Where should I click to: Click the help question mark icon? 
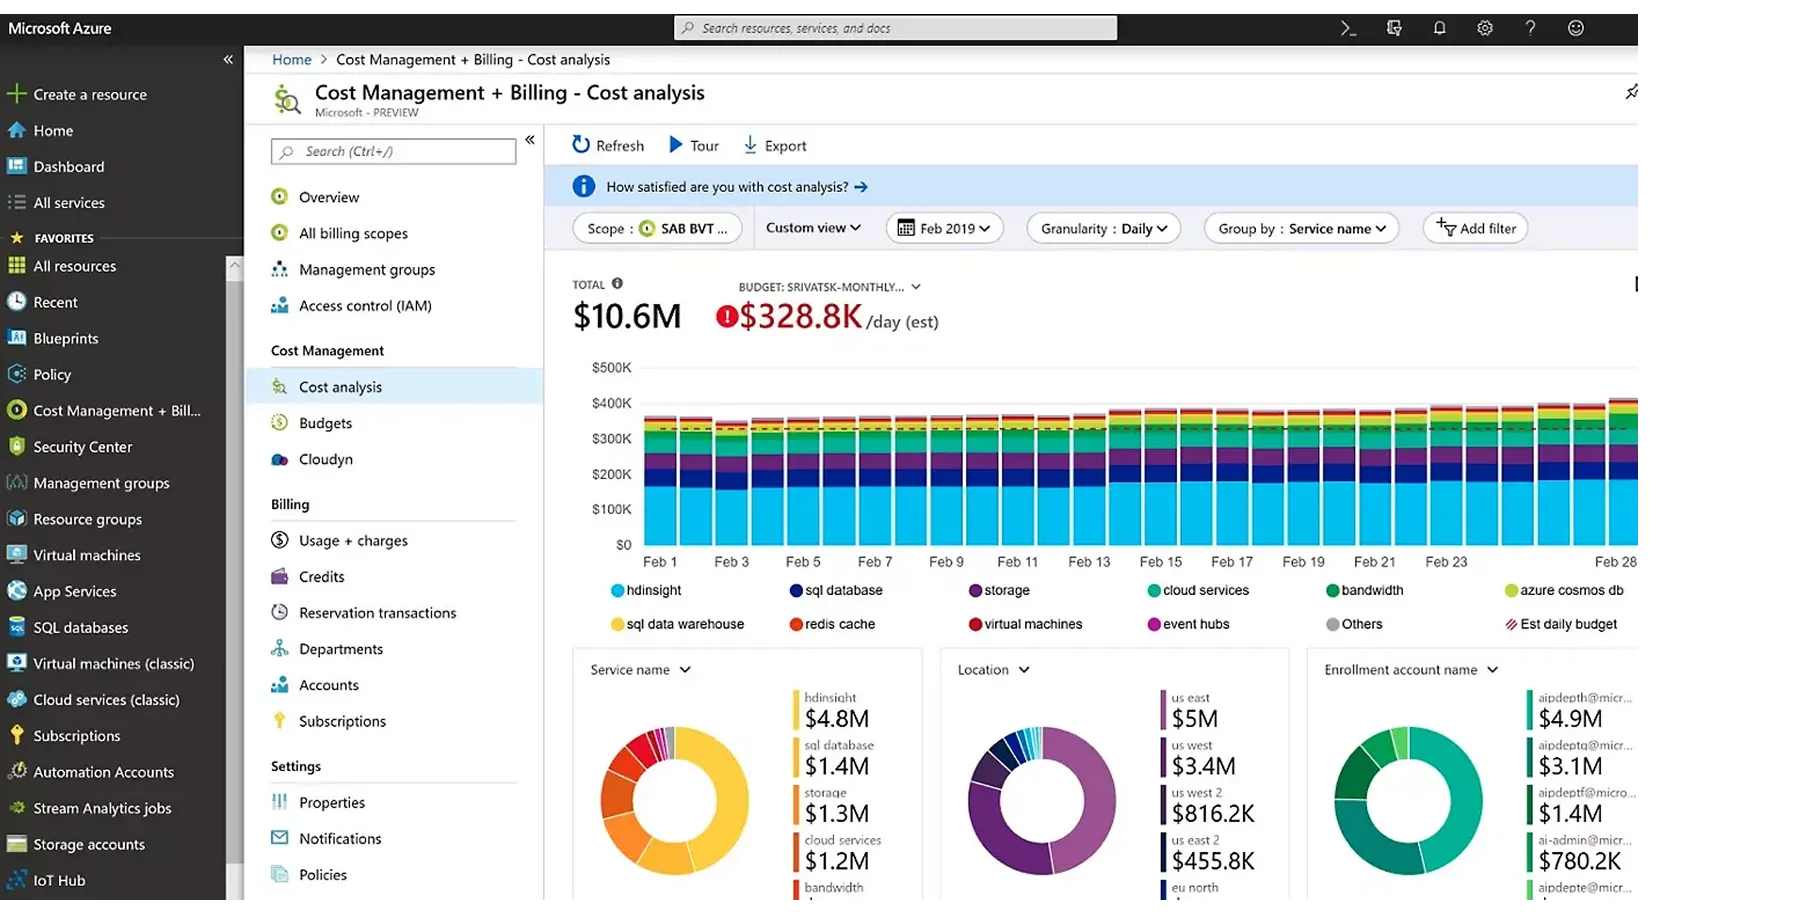pos(1530,28)
